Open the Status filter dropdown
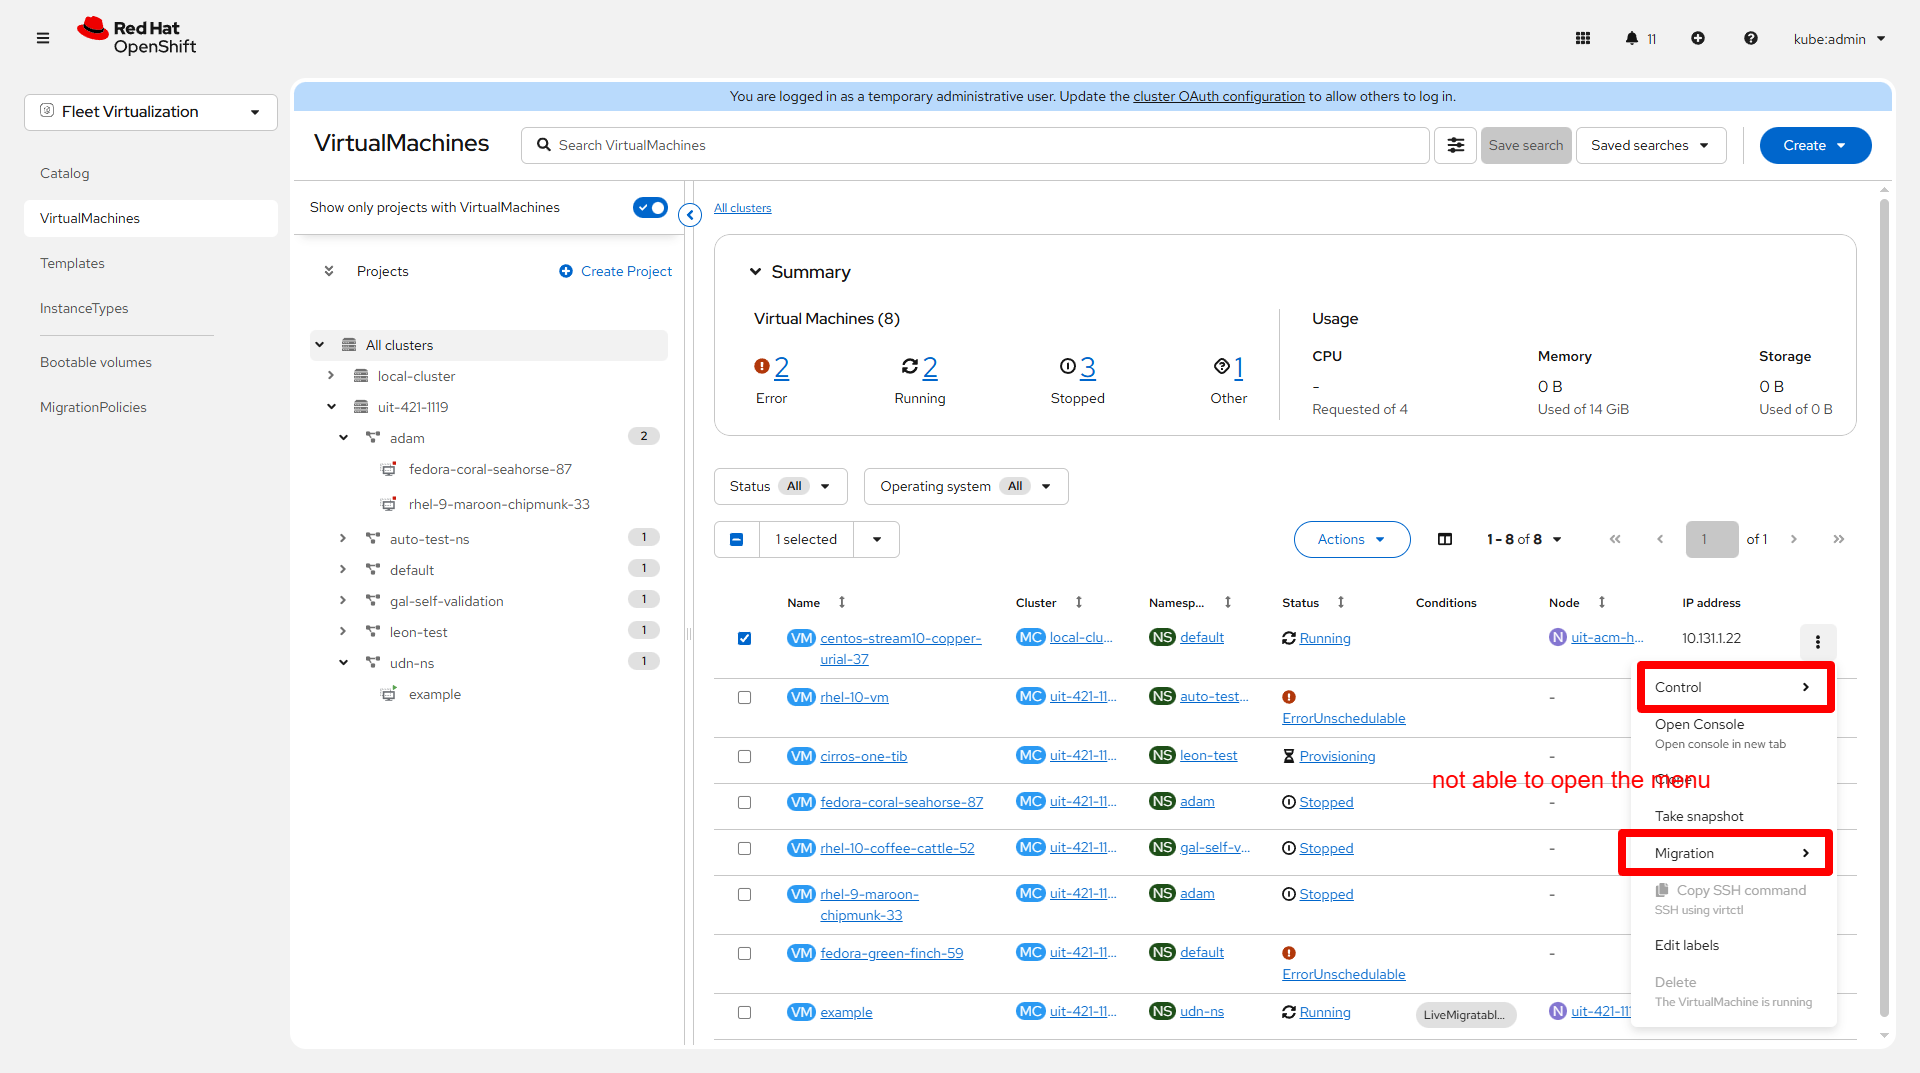Screen dimensions: 1920x1073 pos(780,487)
